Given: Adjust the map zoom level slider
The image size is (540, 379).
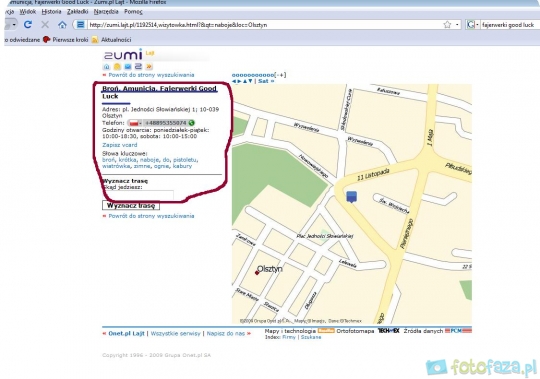Looking at the screenshot, I should (x=253, y=75).
